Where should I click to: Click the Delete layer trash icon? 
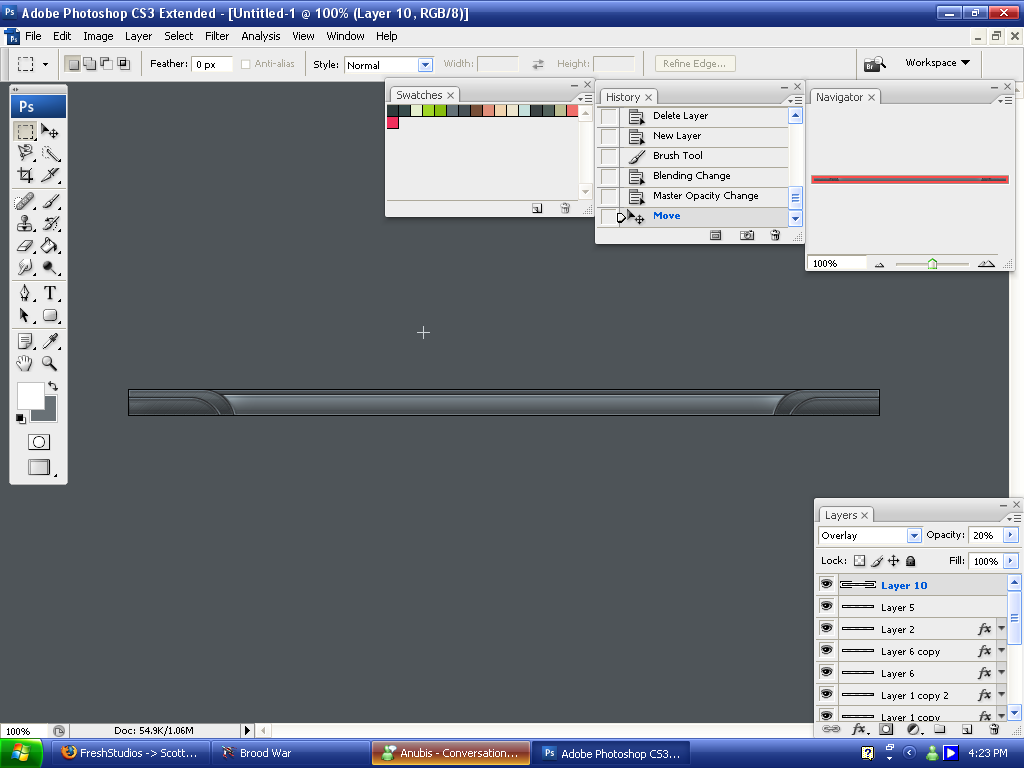point(994,730)
